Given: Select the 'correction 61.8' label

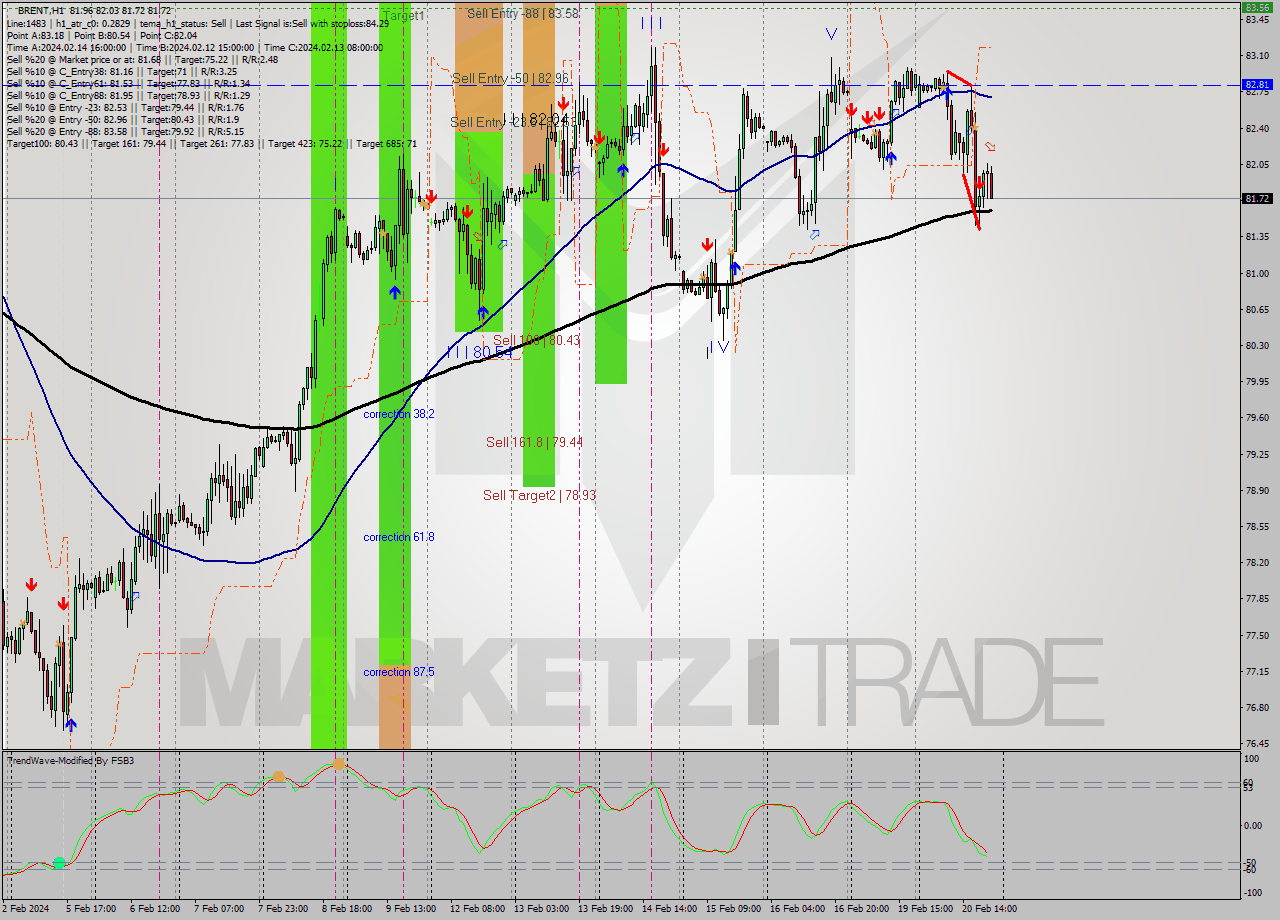Looking at the screenshot, I should [x=399, y=537].
